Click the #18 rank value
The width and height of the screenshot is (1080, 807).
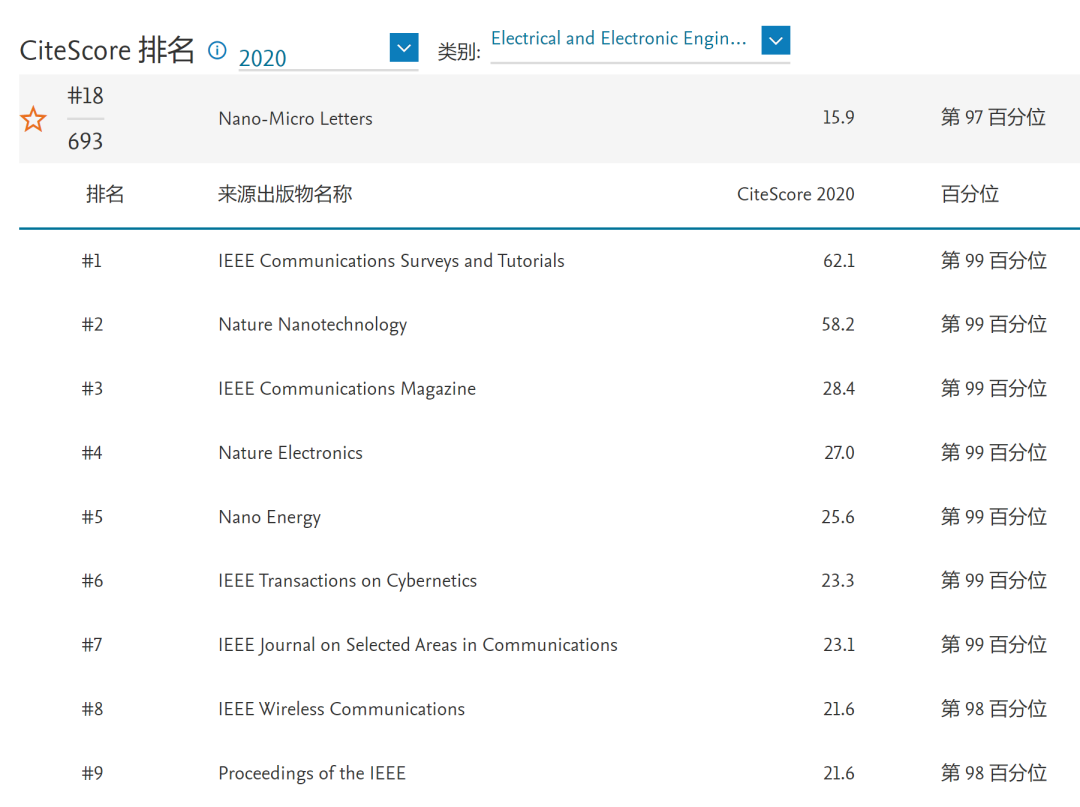pos(85,96)
